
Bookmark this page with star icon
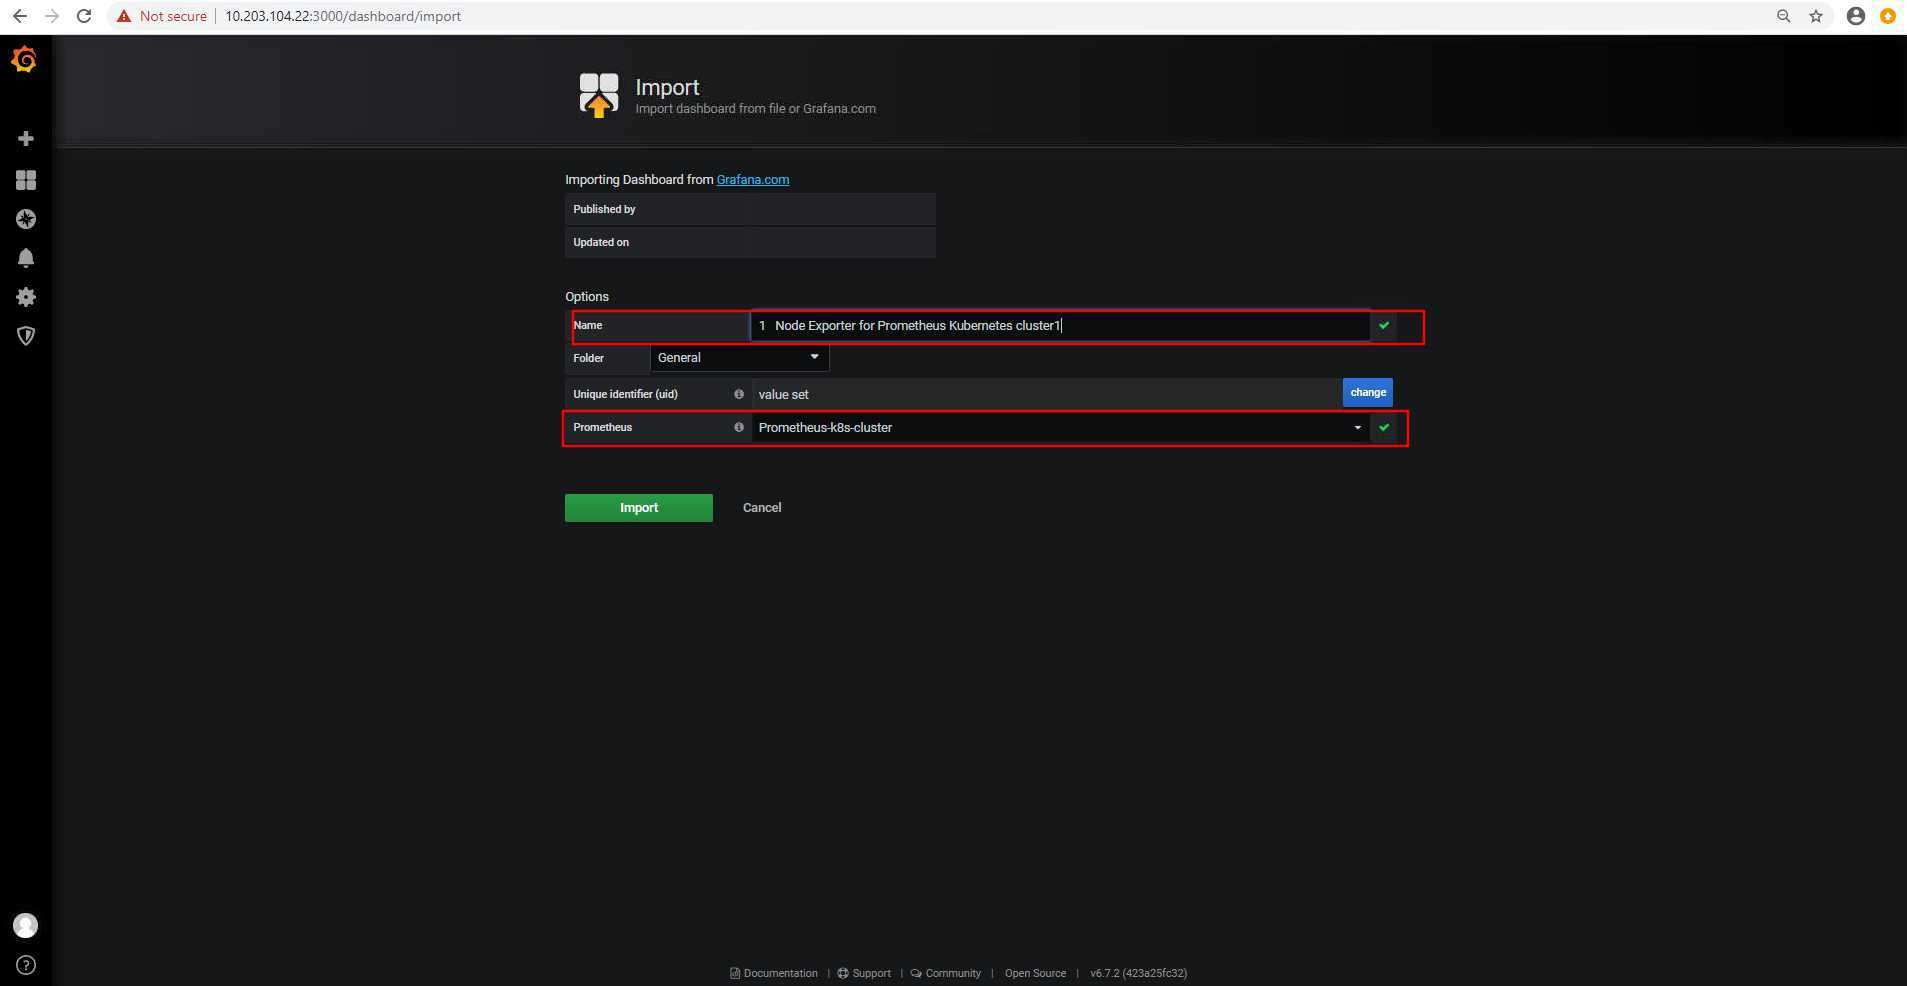[x=1816, y=16]
